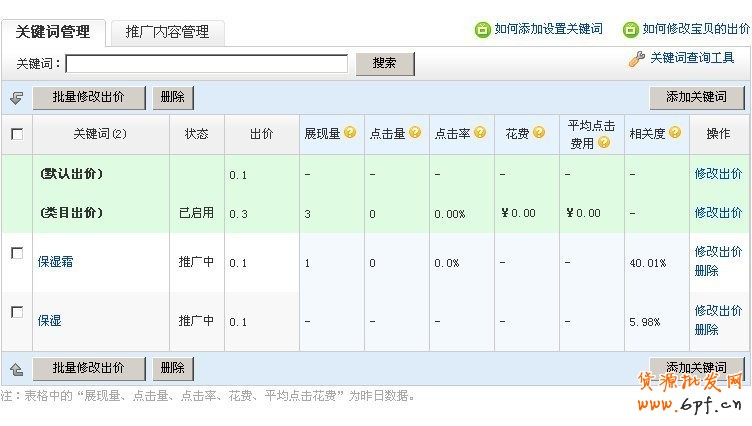Screen dimensions: 752x426
Task: Switch to the 推广内容管理 tab
Action: pyautogui.click(x=167, y=32)
